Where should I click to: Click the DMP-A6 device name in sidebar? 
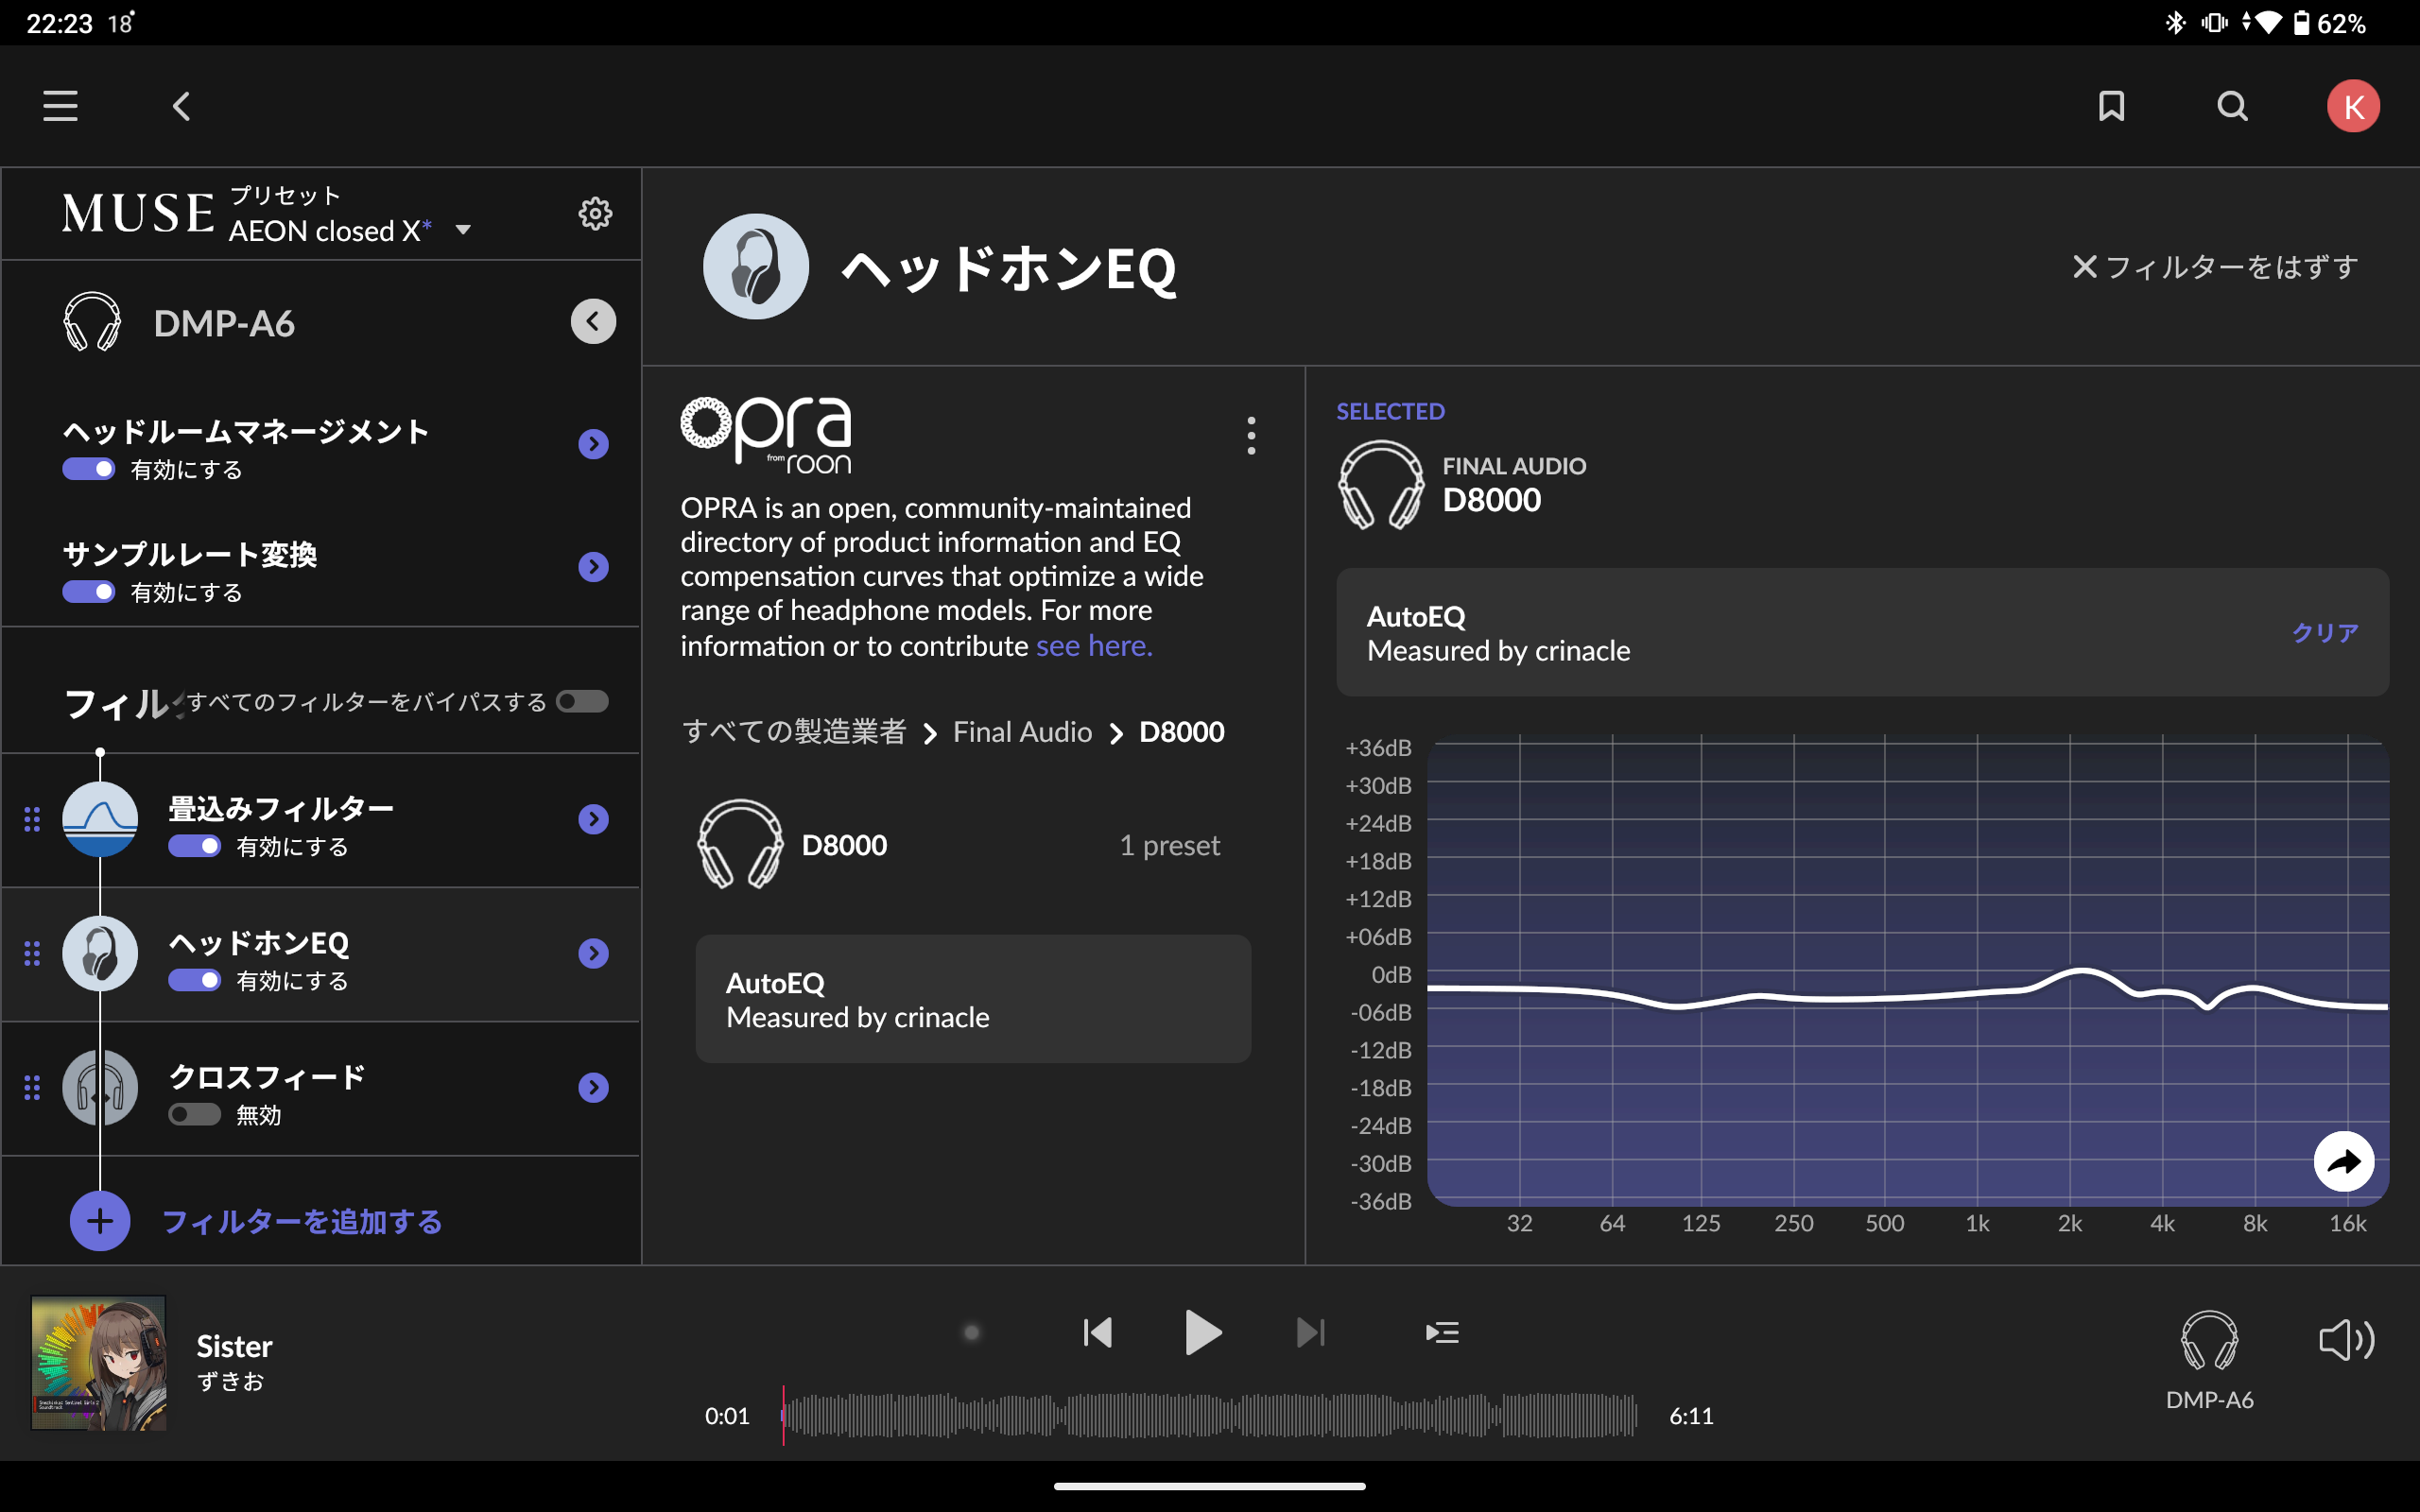[224, 323]
